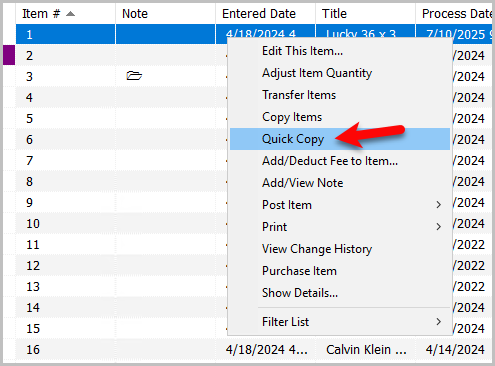
Task: Expand the Print submenu arrow
Action: [439, 227]
